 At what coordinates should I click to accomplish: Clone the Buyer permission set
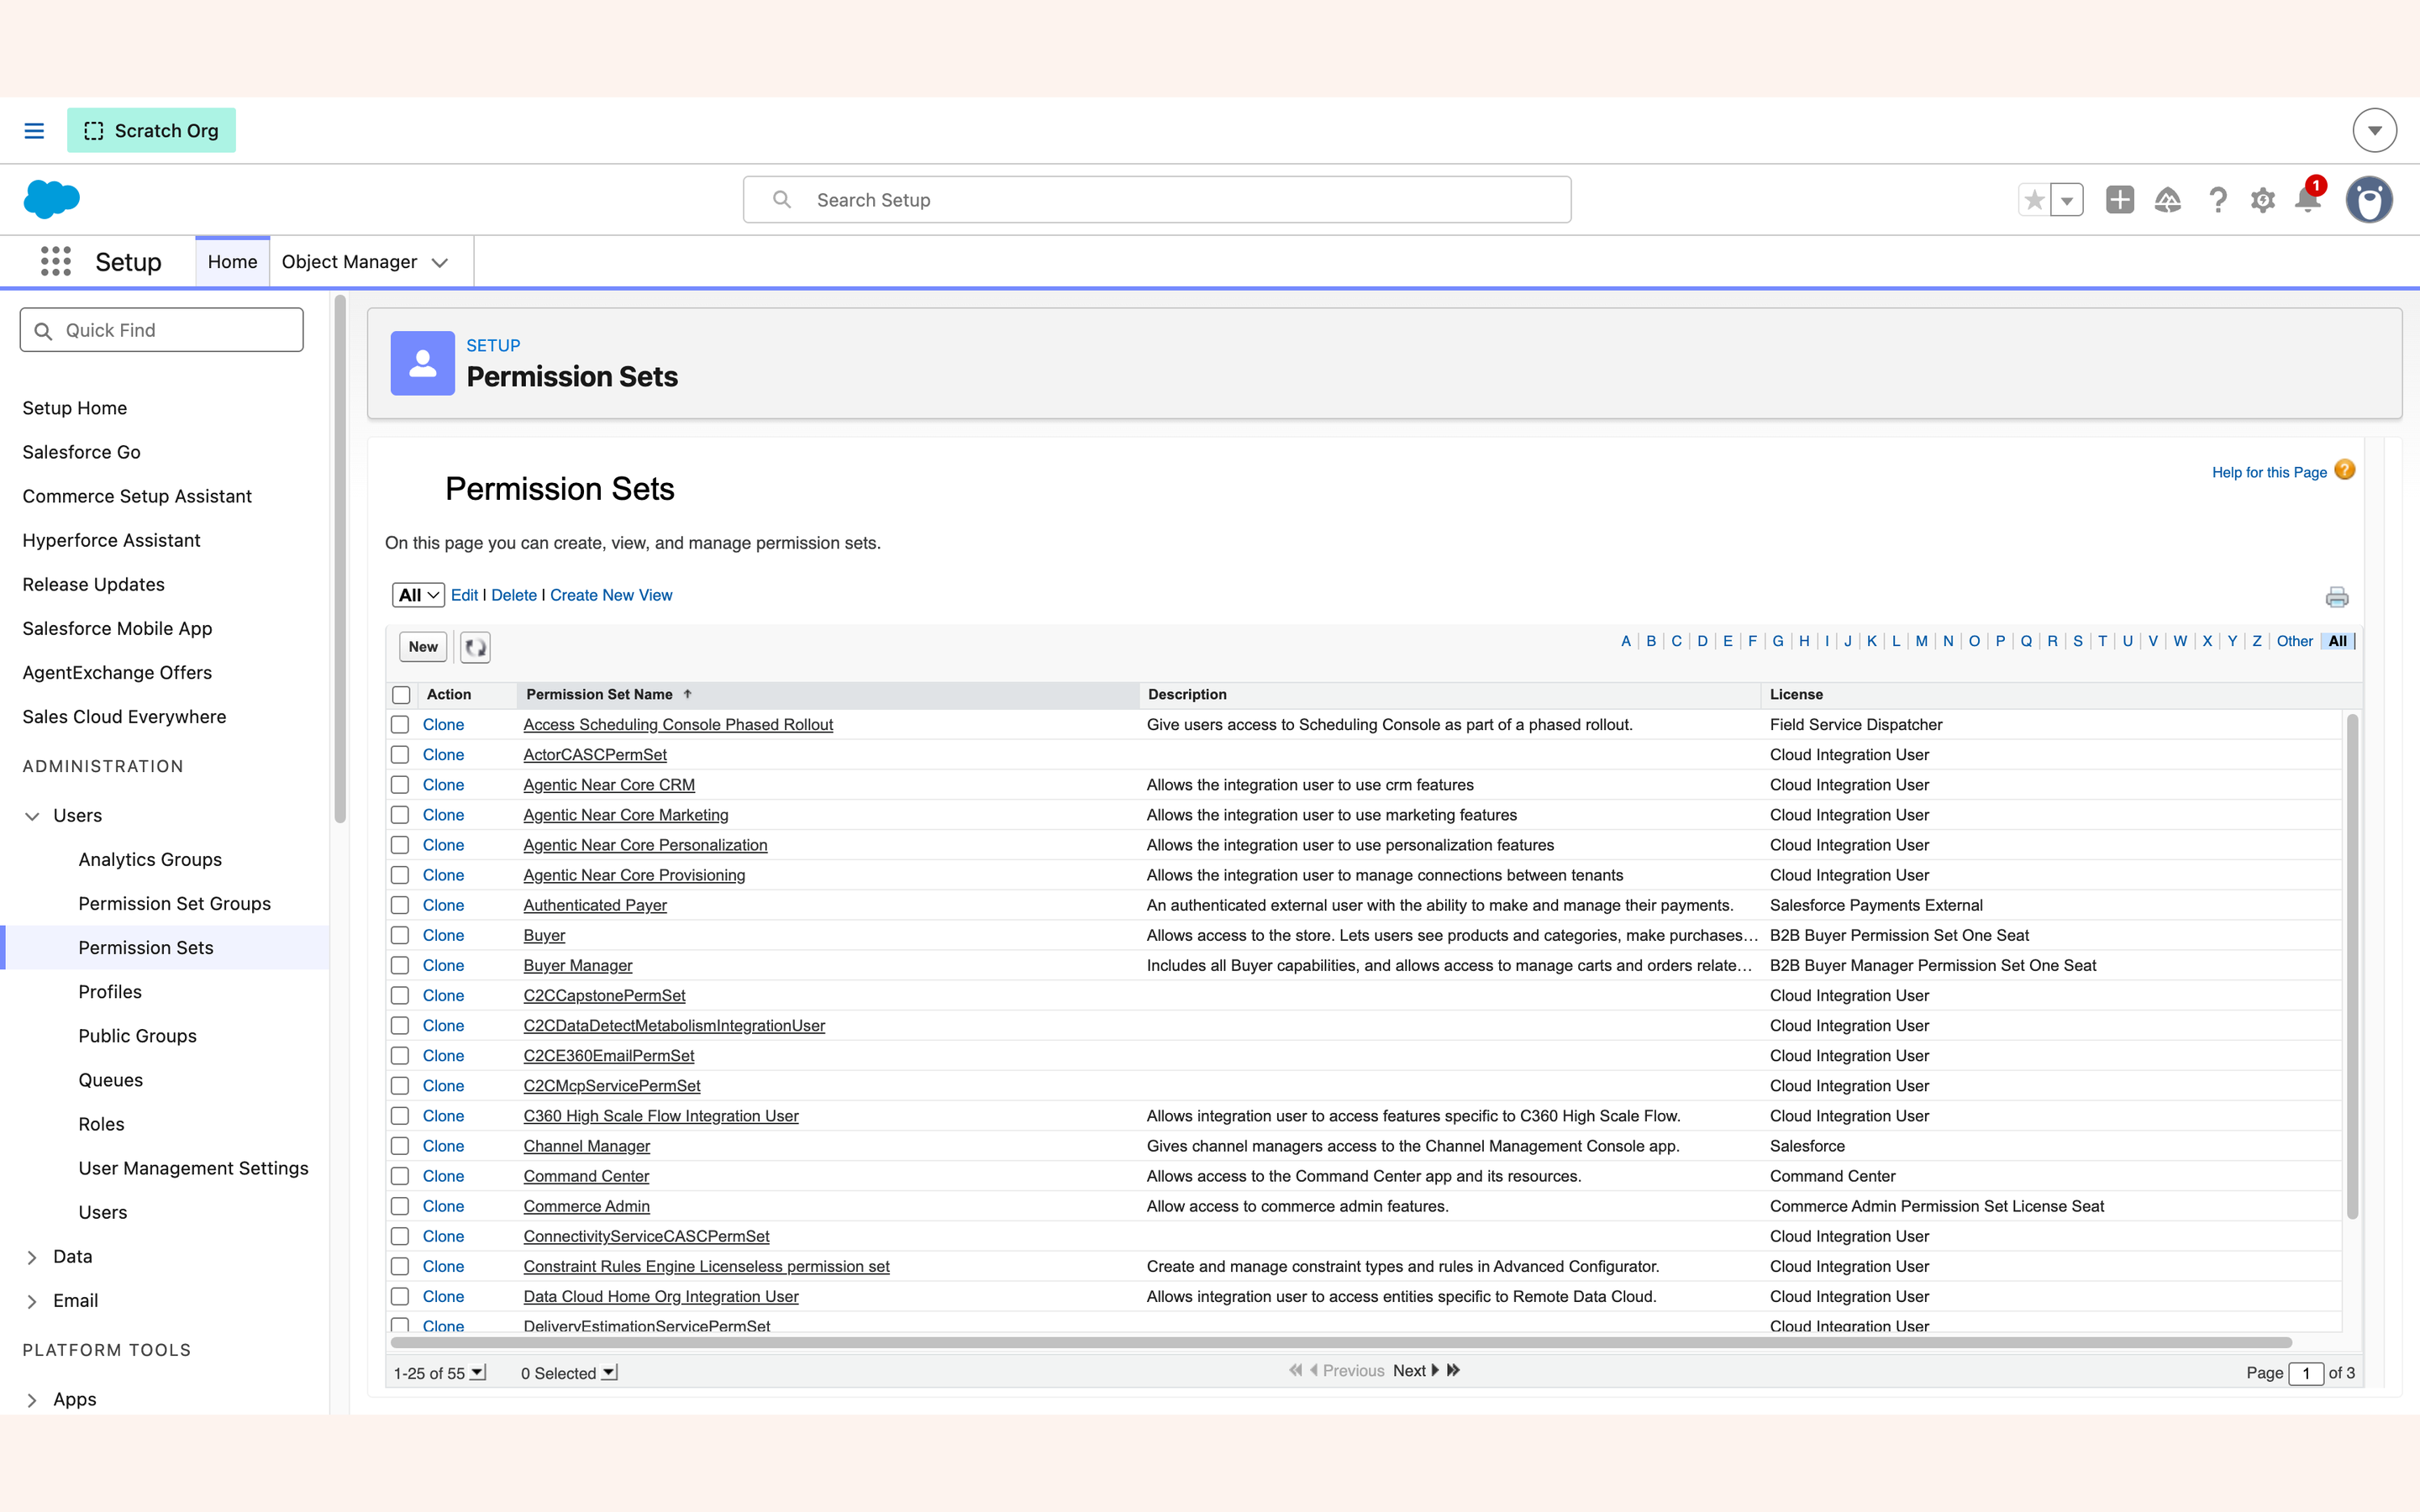click(x=443, y=935)
